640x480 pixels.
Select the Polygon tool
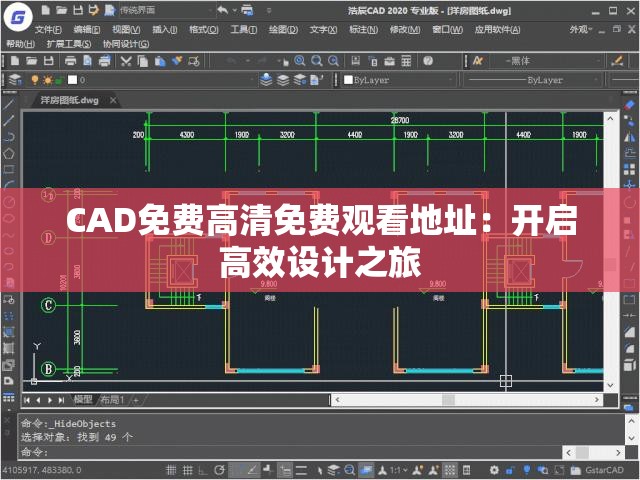pyautogui.click(x=9, y=153)
